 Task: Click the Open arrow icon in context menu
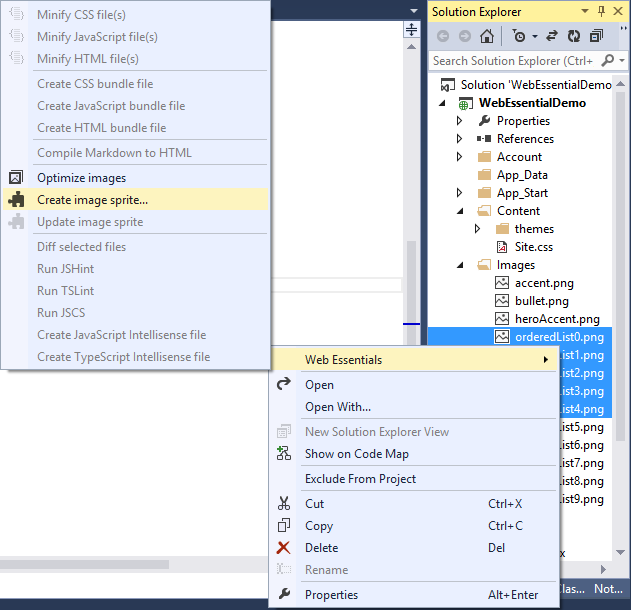pyautogui.click(x=284, y=384)
